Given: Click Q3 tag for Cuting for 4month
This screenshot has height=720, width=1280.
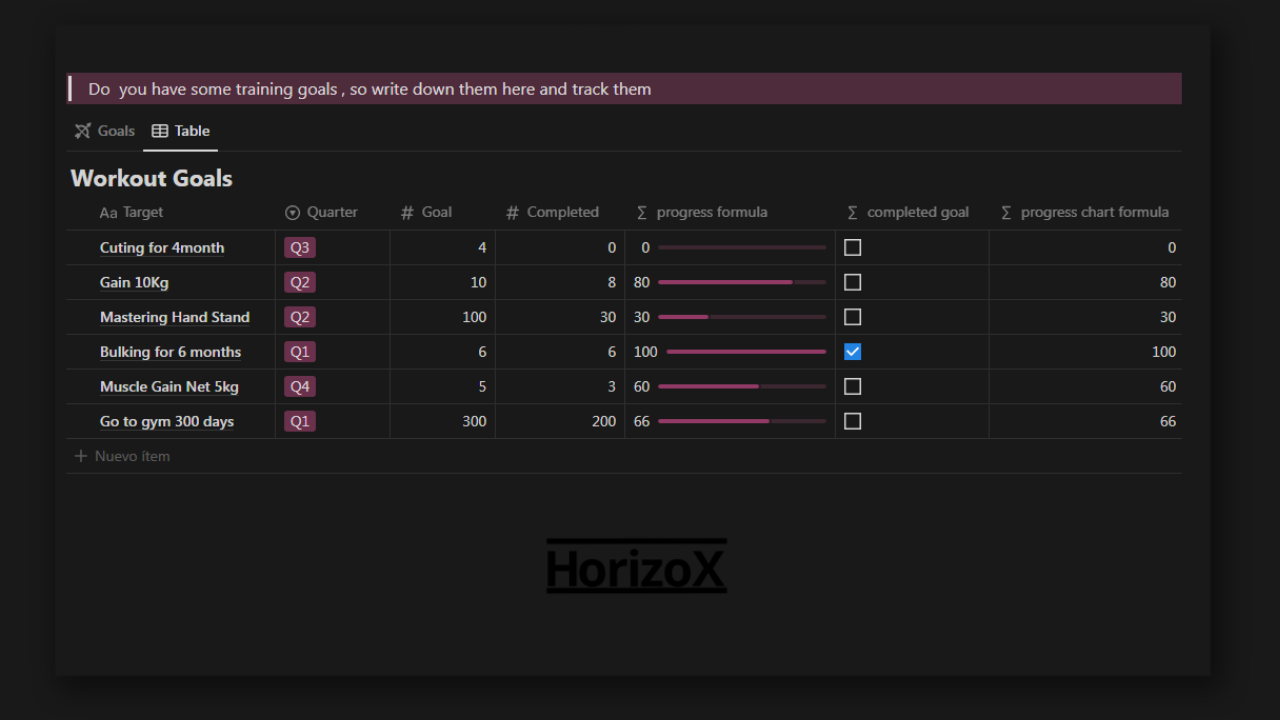Looking at the screenshot, I should tap(300, 248).
